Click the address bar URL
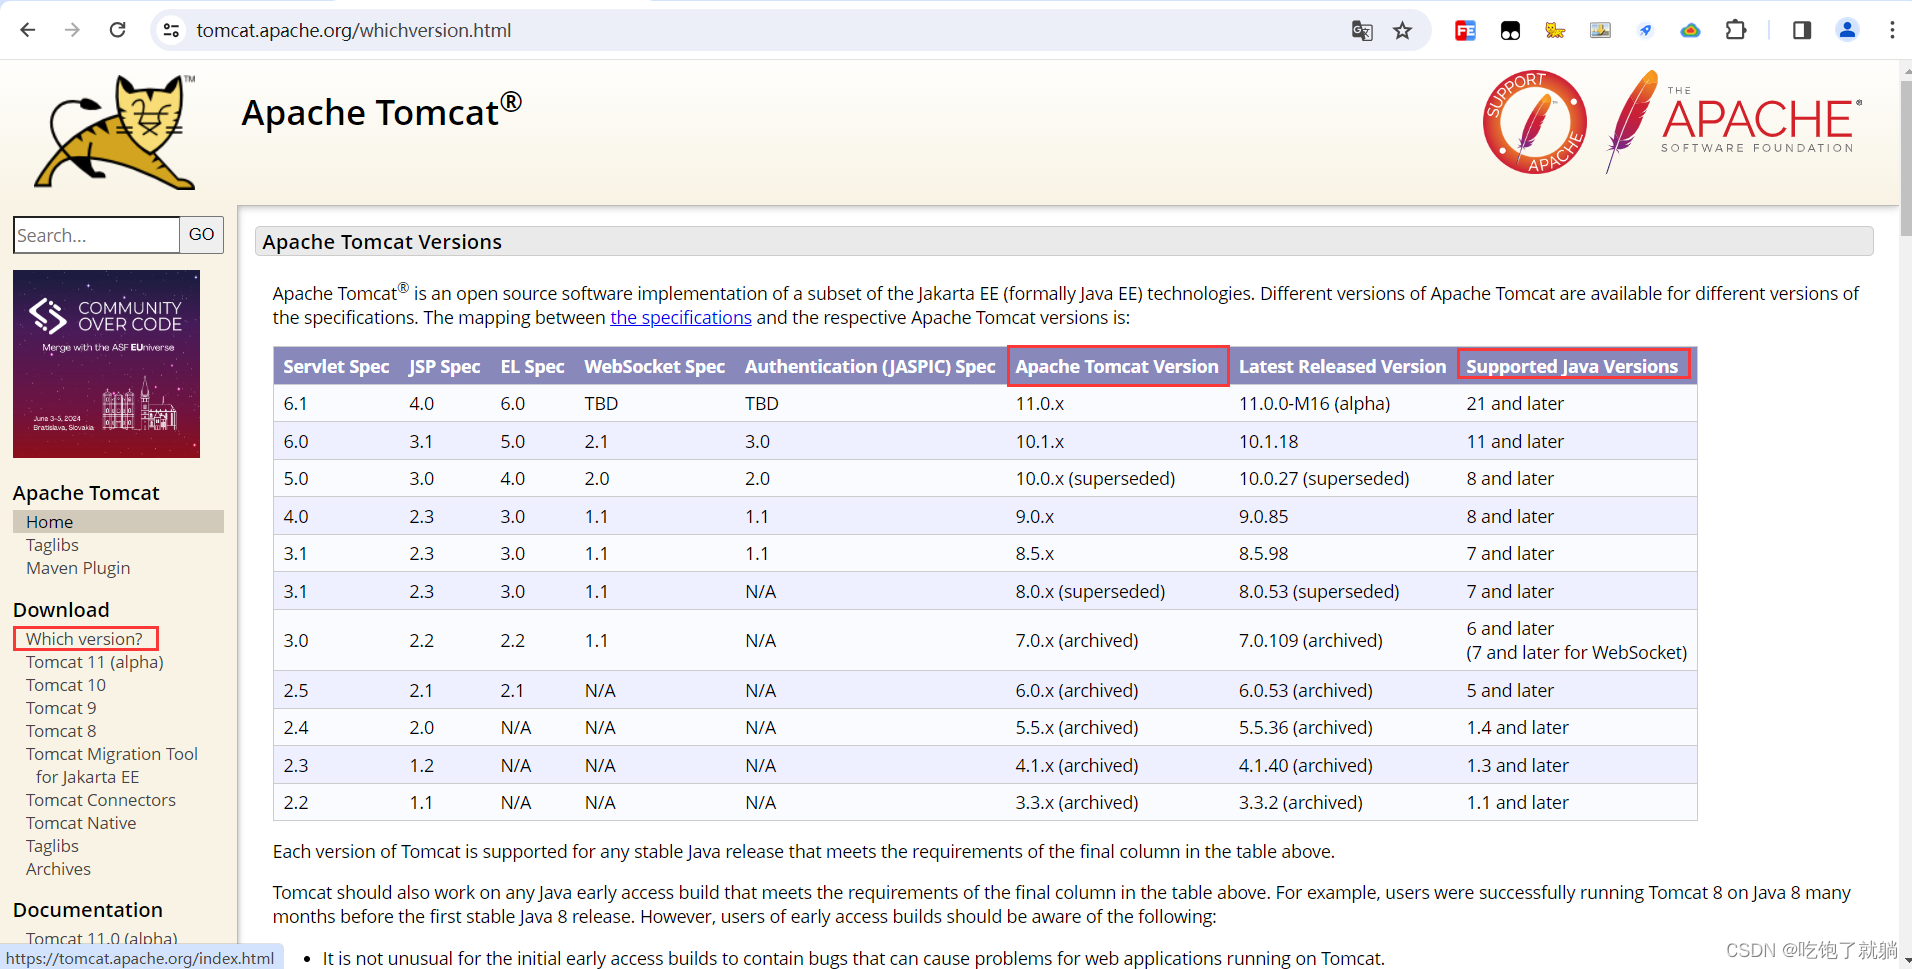The height and width of the screenshot is (969, 1912). [354, 30]
